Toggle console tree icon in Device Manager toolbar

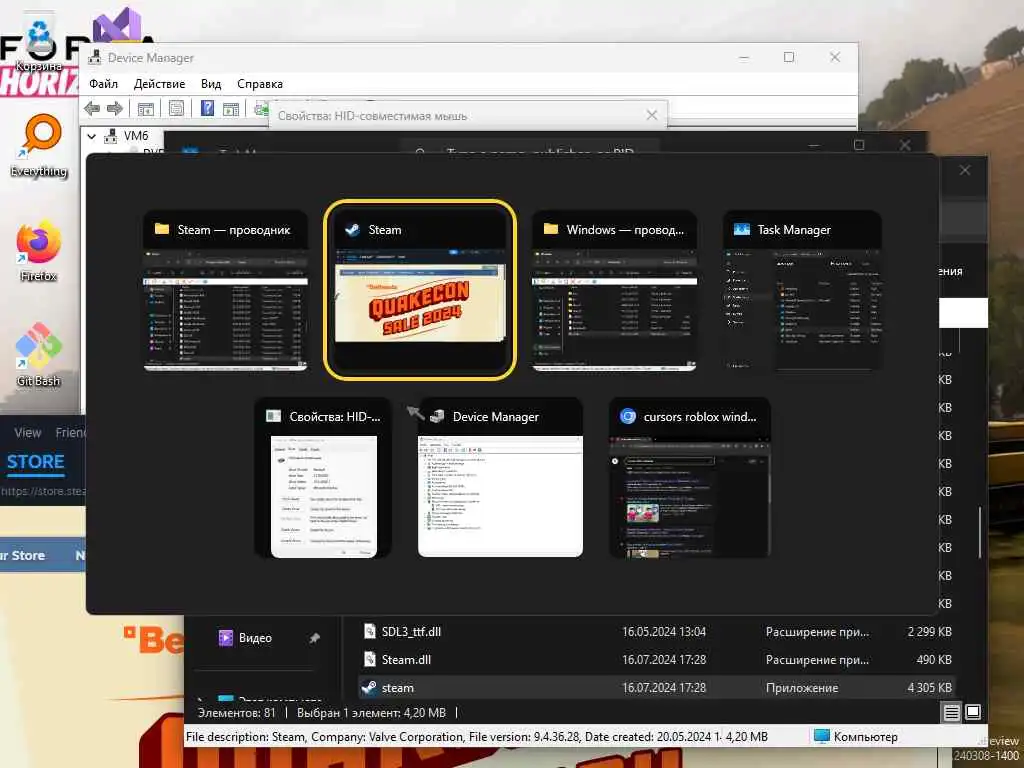tap(146, 108)
